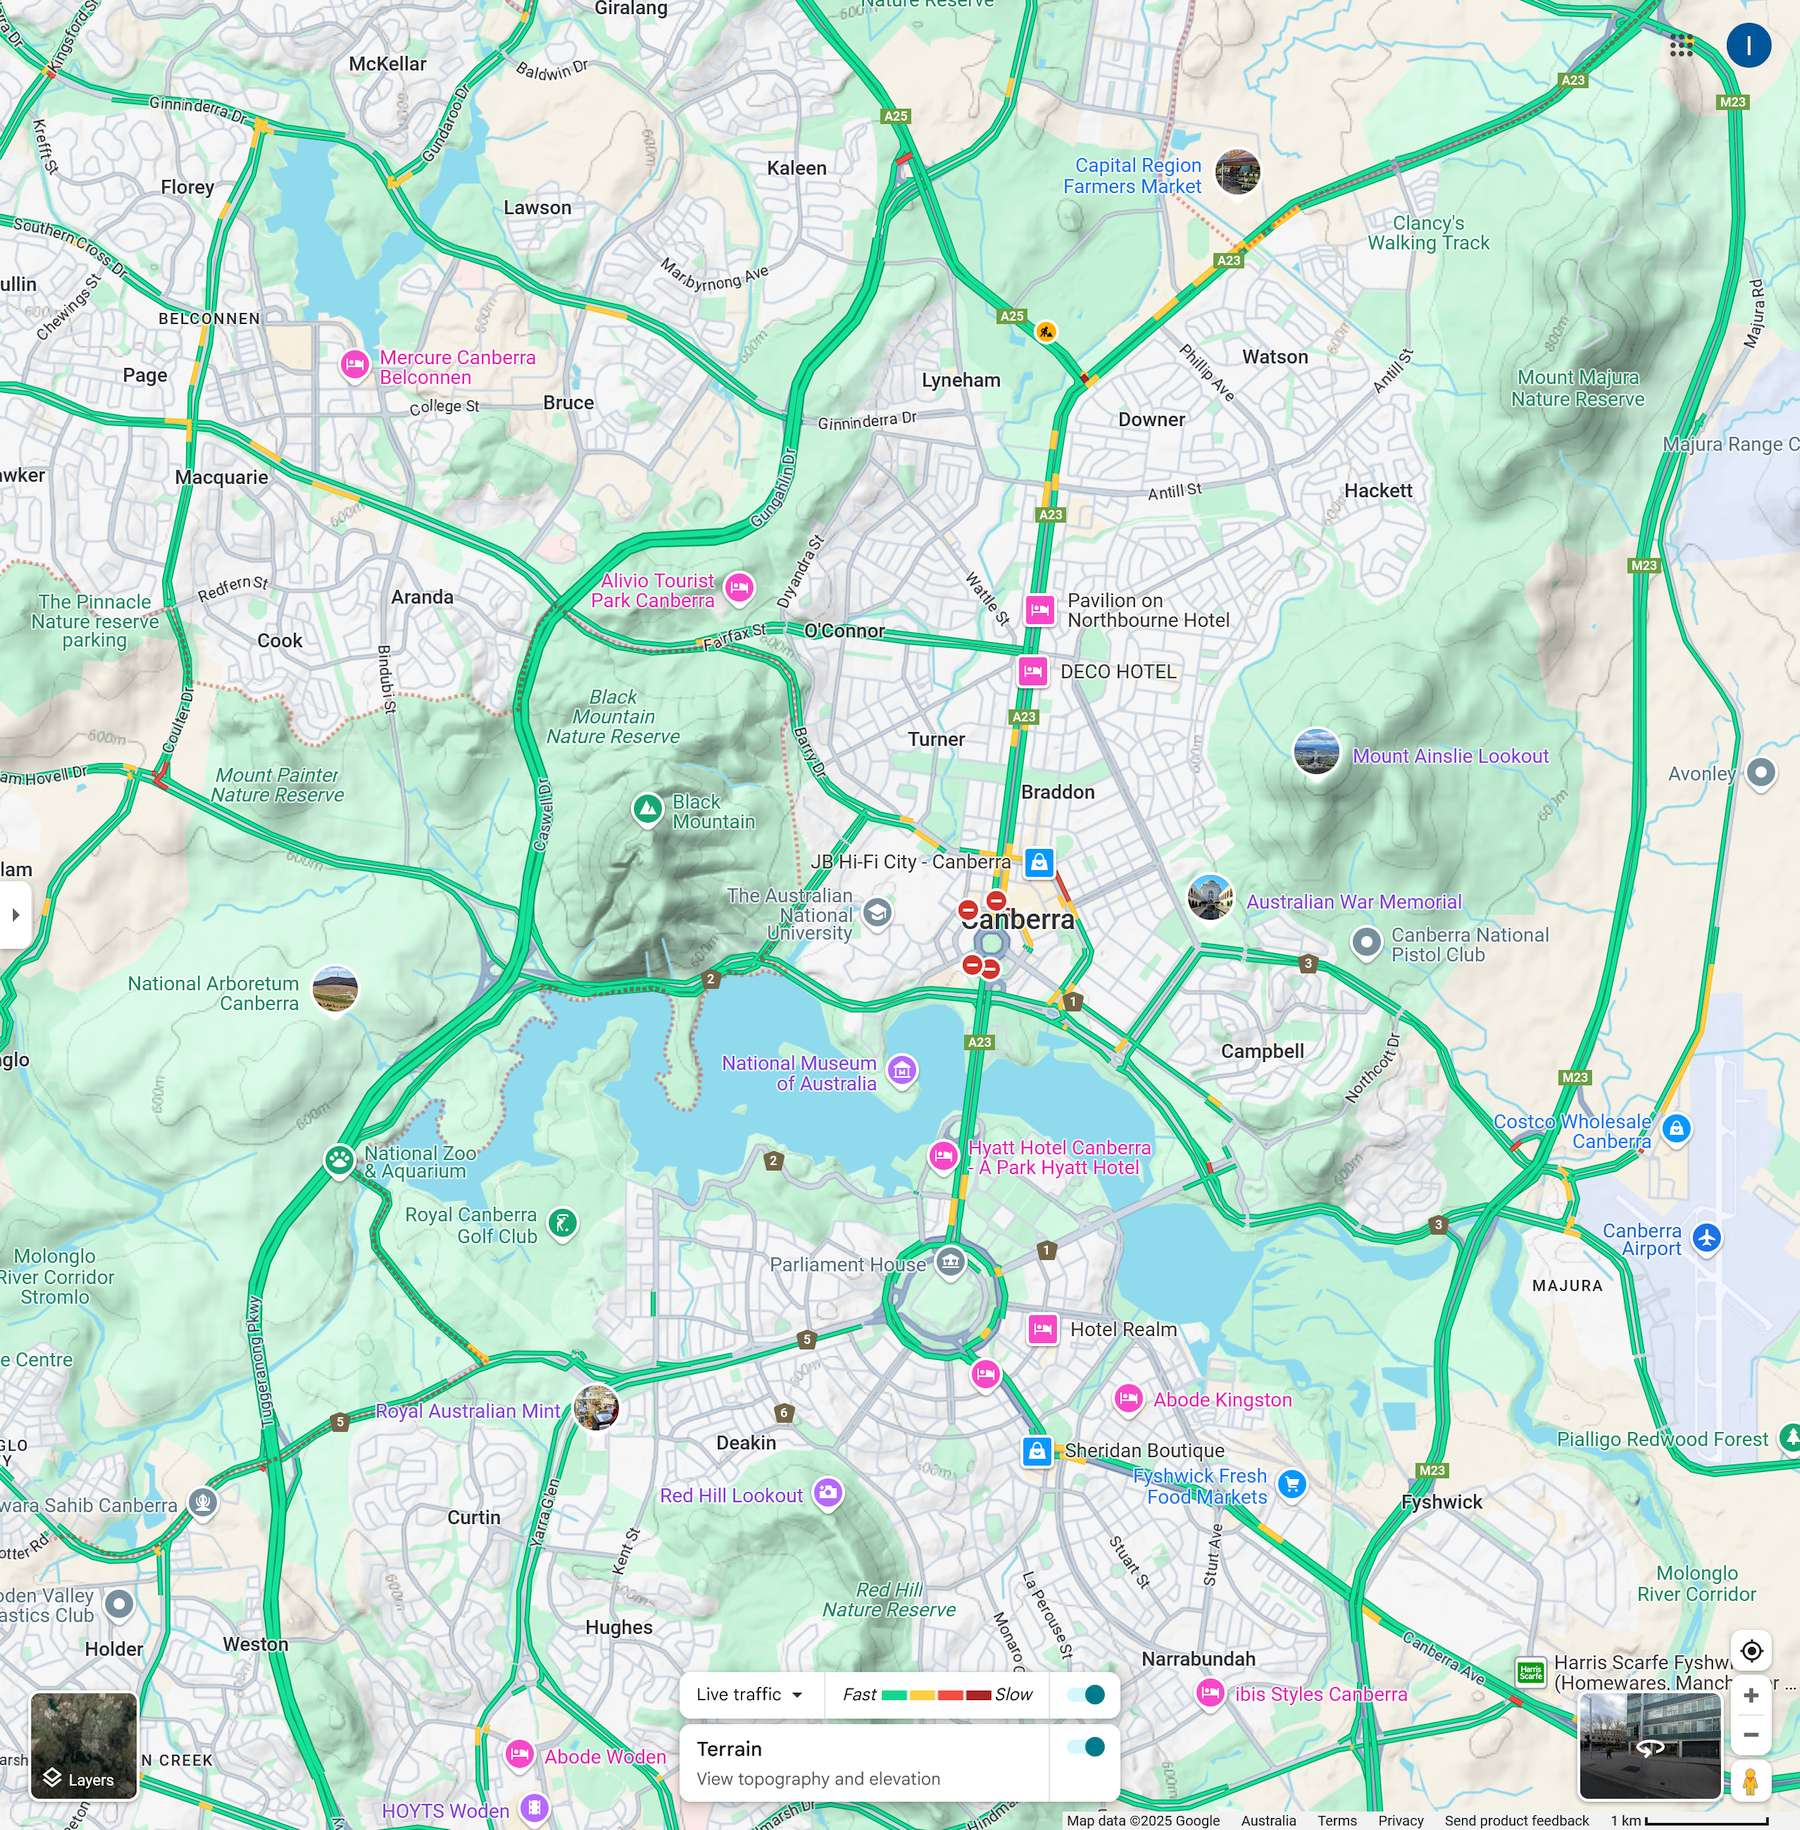Screen dimensions: 1800x1830
Task: Turn off the Live traffic layer switch
Action: (1085, 1694)
